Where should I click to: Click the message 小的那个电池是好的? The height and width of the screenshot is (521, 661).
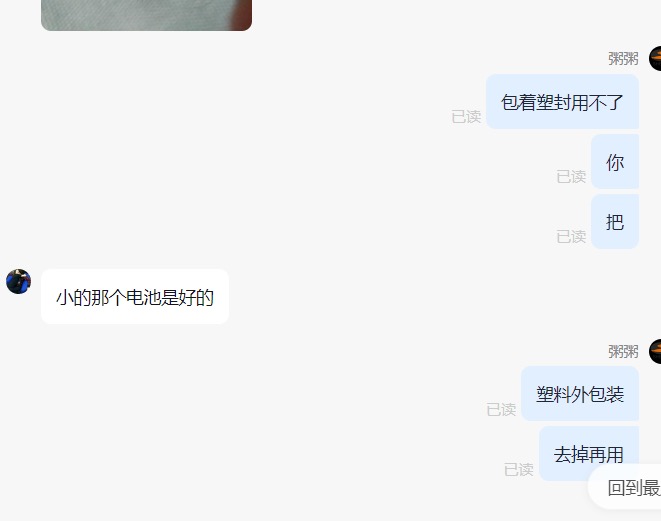coord(135,297)
